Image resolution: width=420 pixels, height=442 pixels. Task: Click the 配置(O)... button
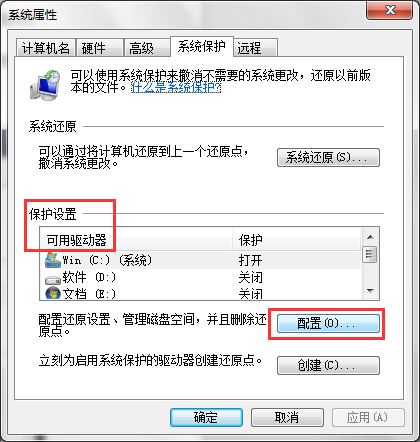(x=328, y=323)
